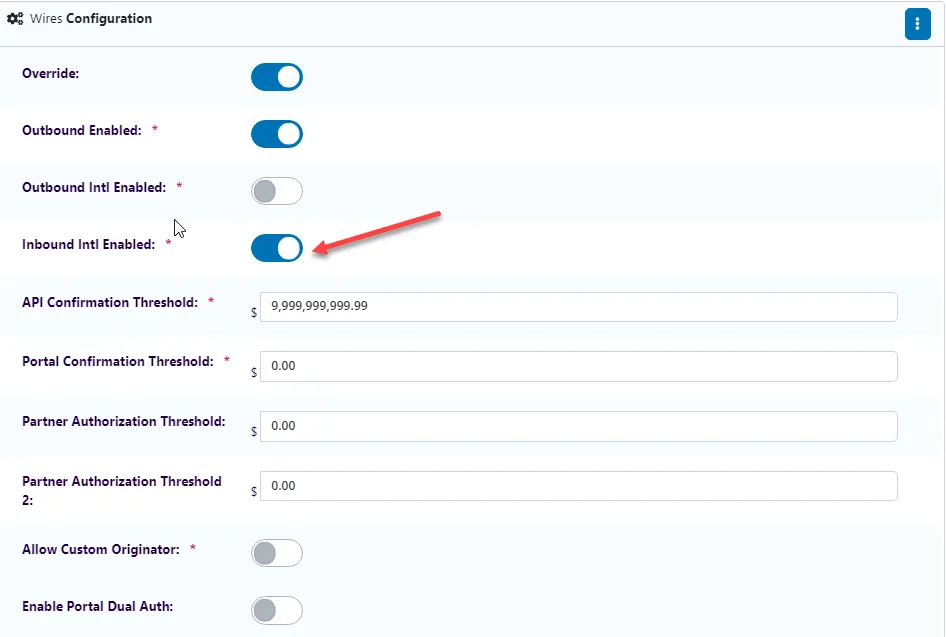Click the Wires Configuration heading
The height and width of the screenshot is (637, 946).
tap(91, 19)
